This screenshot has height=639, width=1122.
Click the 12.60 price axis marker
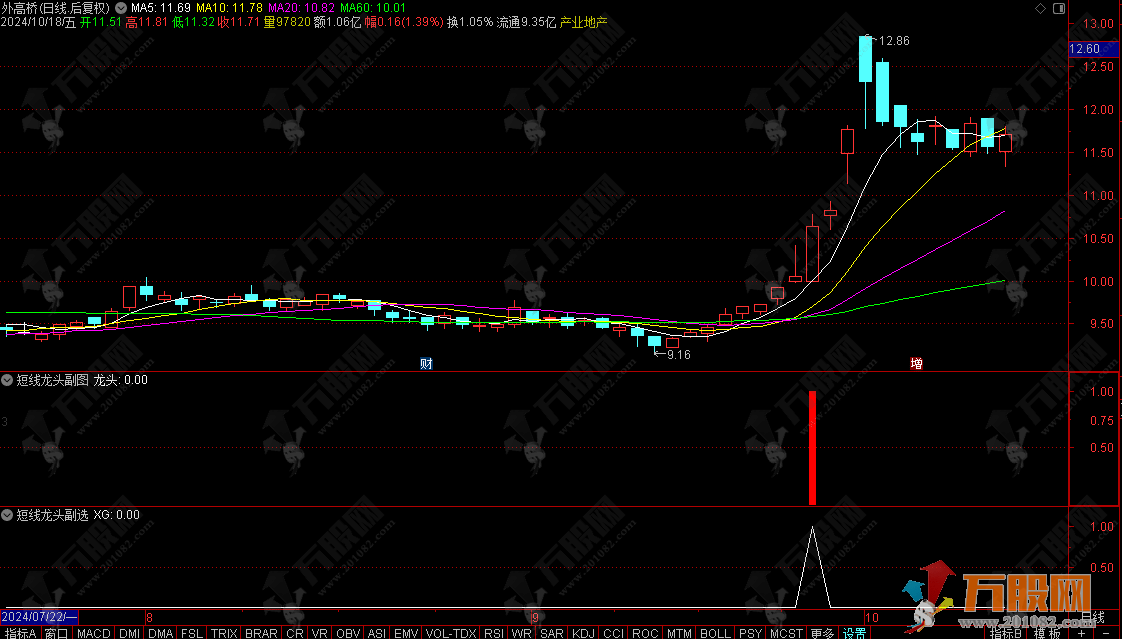pyautogui.click(x=1093, y=49)
